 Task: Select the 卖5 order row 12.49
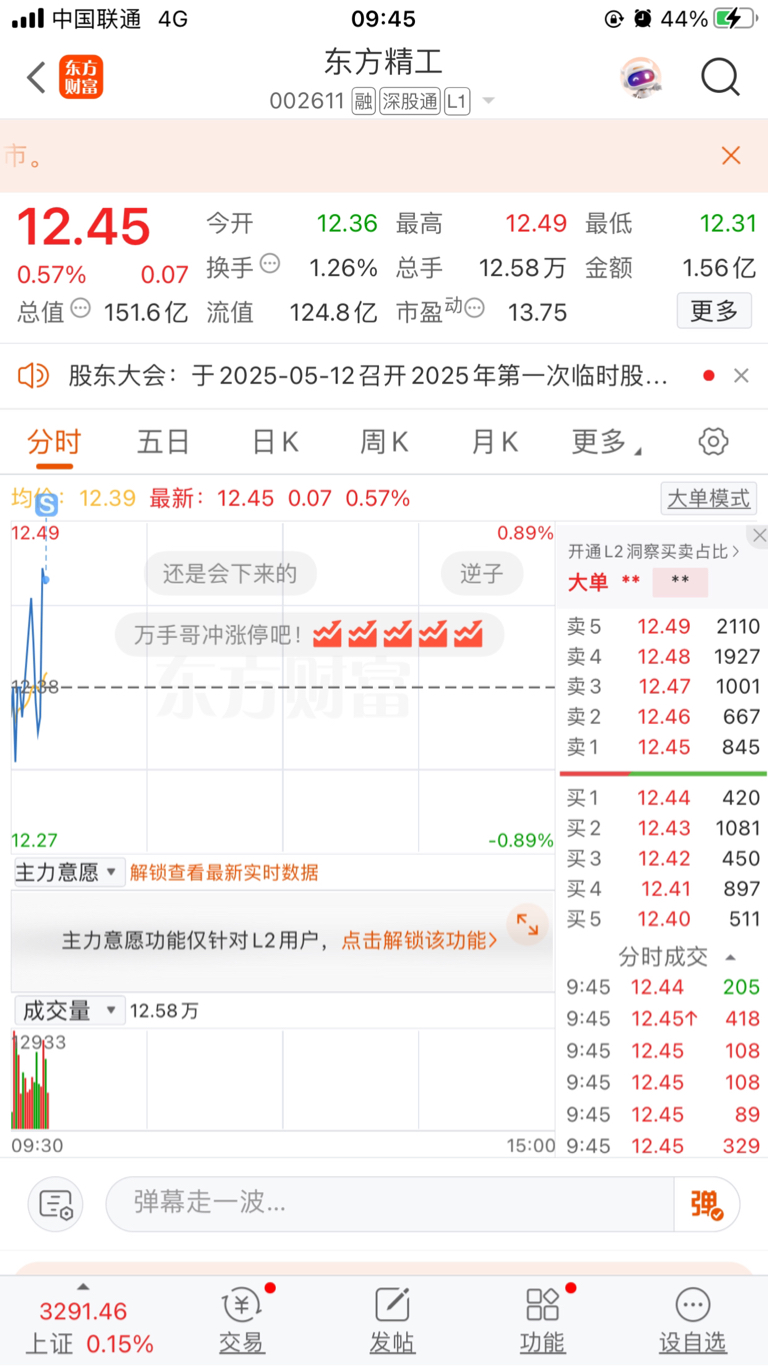pyautogui.click(x=663, y=627)
